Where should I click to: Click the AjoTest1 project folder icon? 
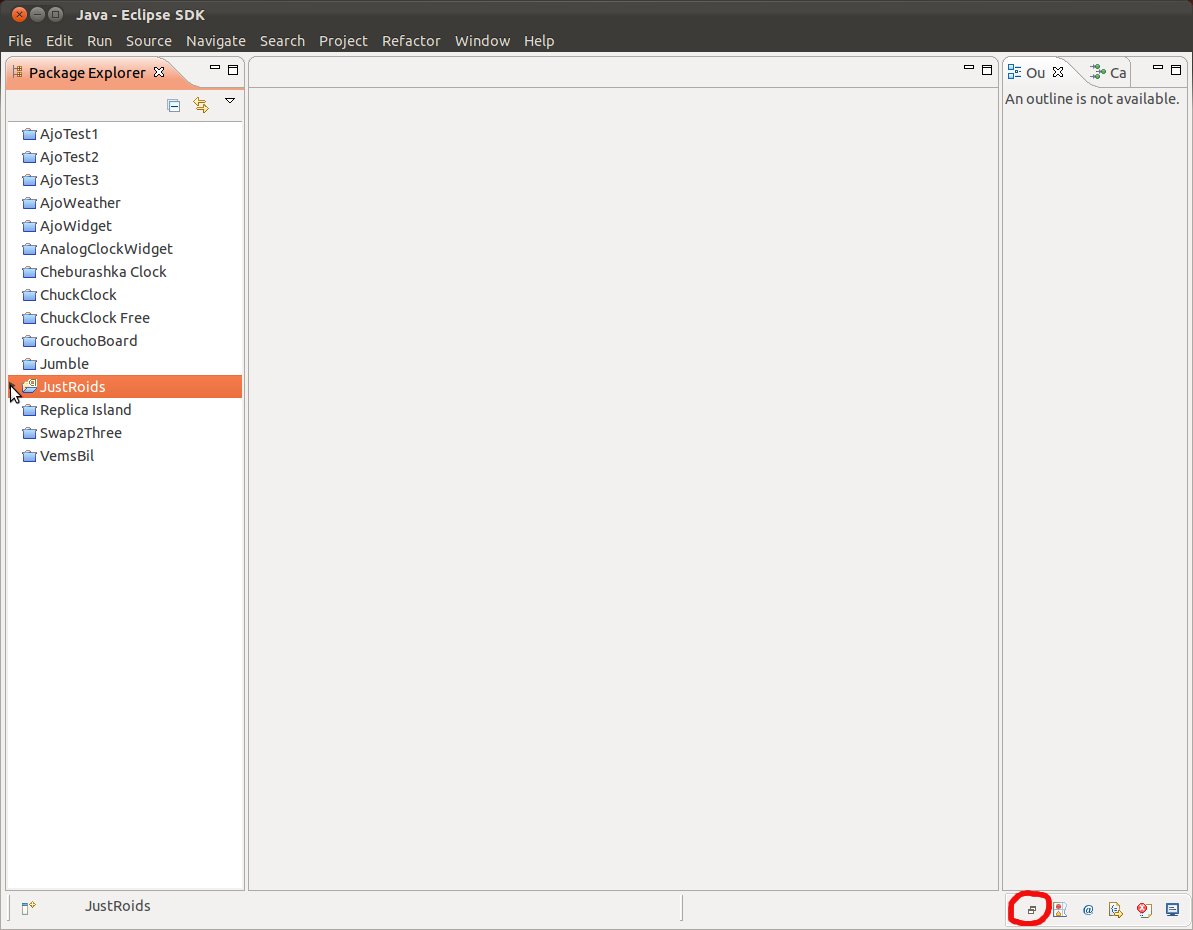(x=30, y=134)
